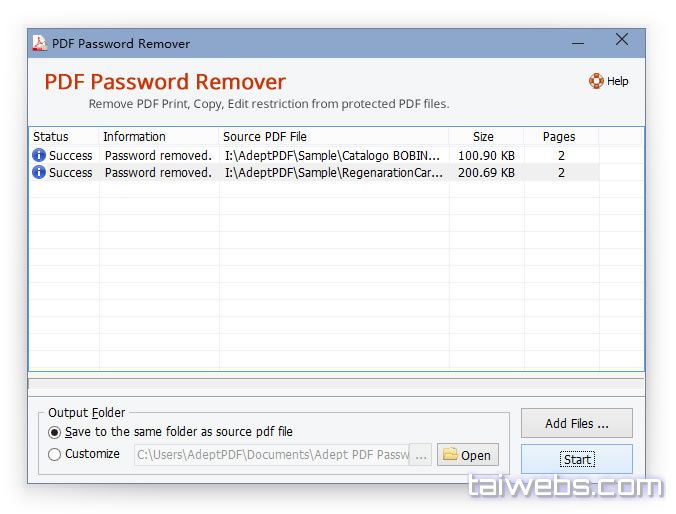
Task: Click the browse ellipsis button
Action: (x=421, y=455)
